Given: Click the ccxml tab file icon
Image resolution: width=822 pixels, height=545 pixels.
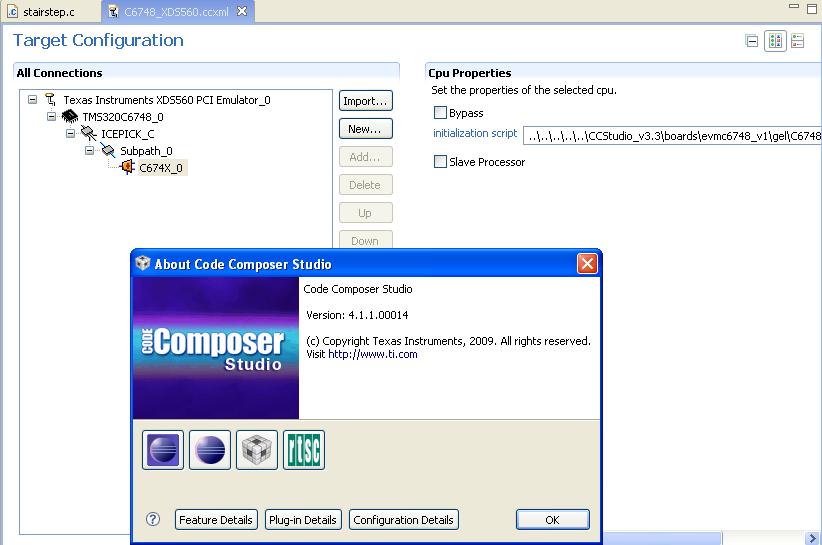Looking at the screenshot, I should tap(113, 12).
